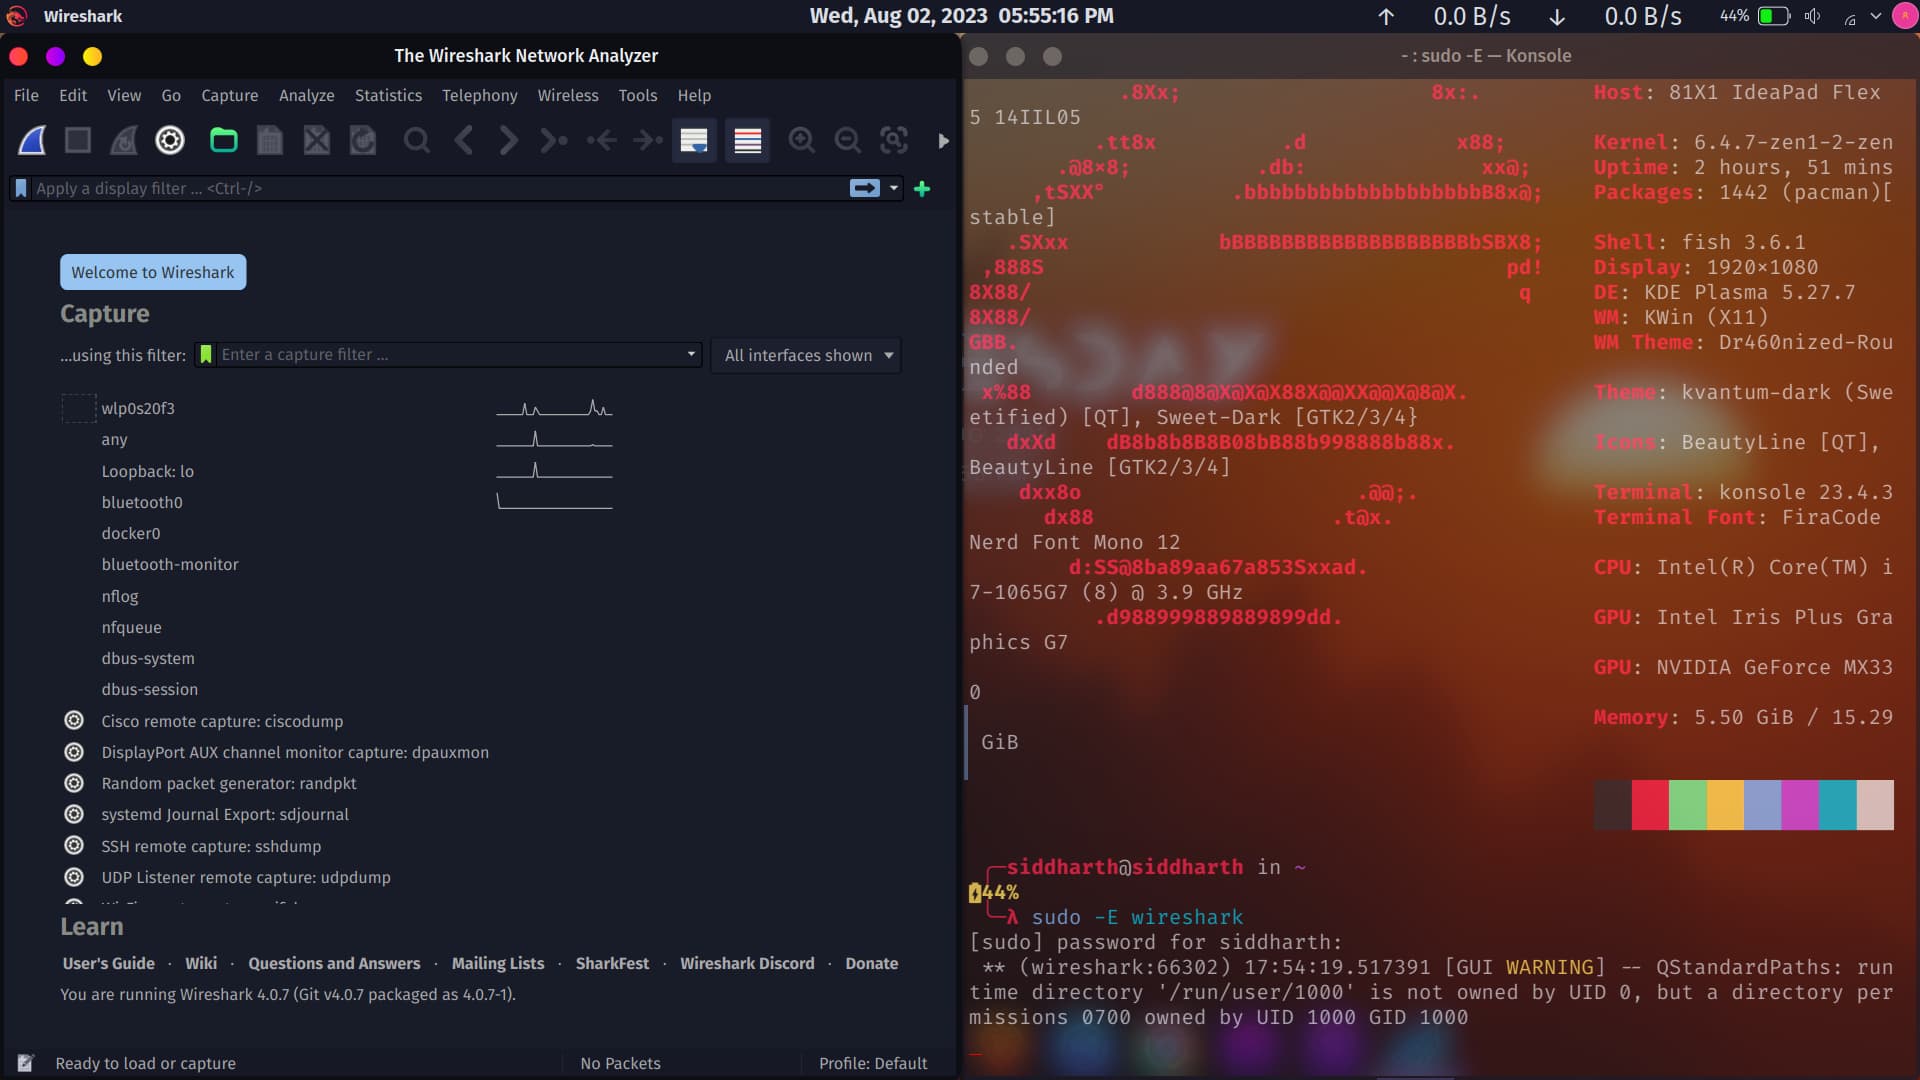
Task: Click the Find a packet magnifier icon
Action: tap(417, 141)
